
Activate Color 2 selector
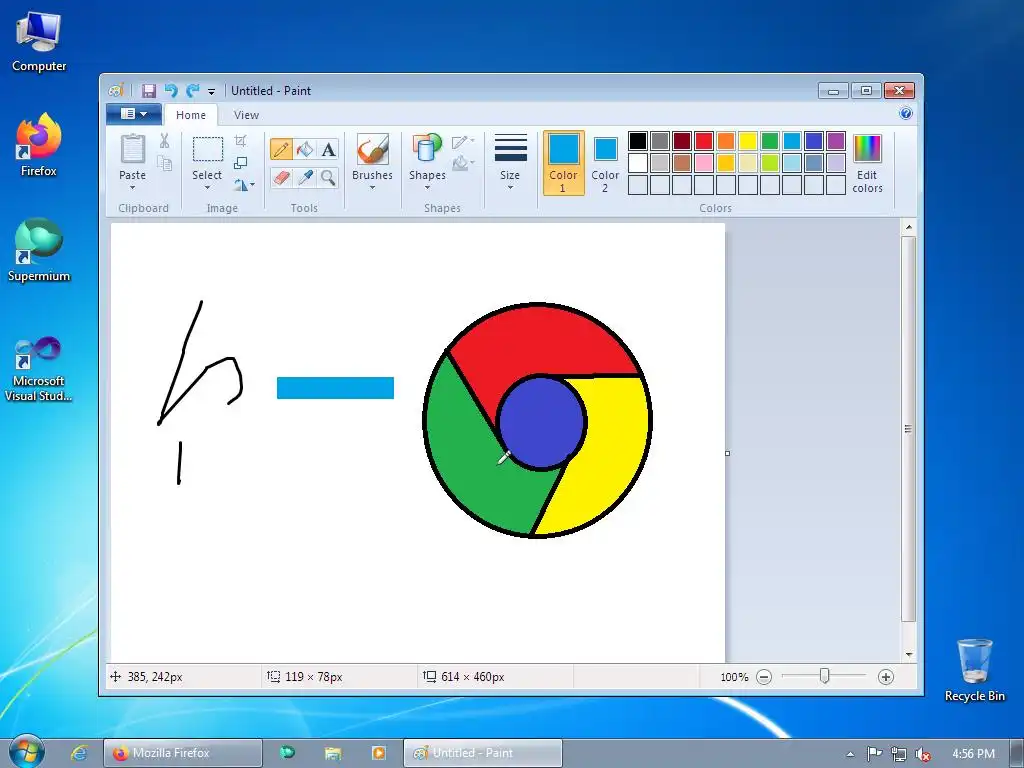[605, 163]
